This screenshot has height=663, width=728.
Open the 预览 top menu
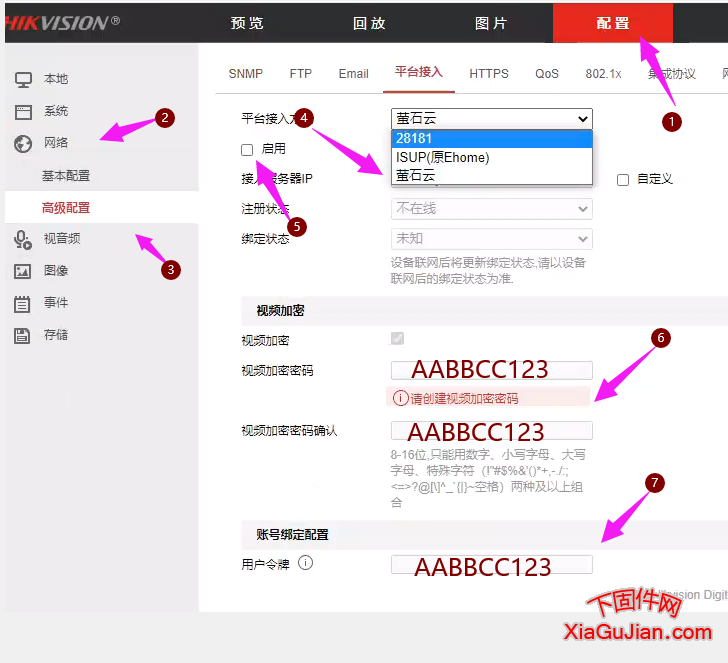coord(247,23)
